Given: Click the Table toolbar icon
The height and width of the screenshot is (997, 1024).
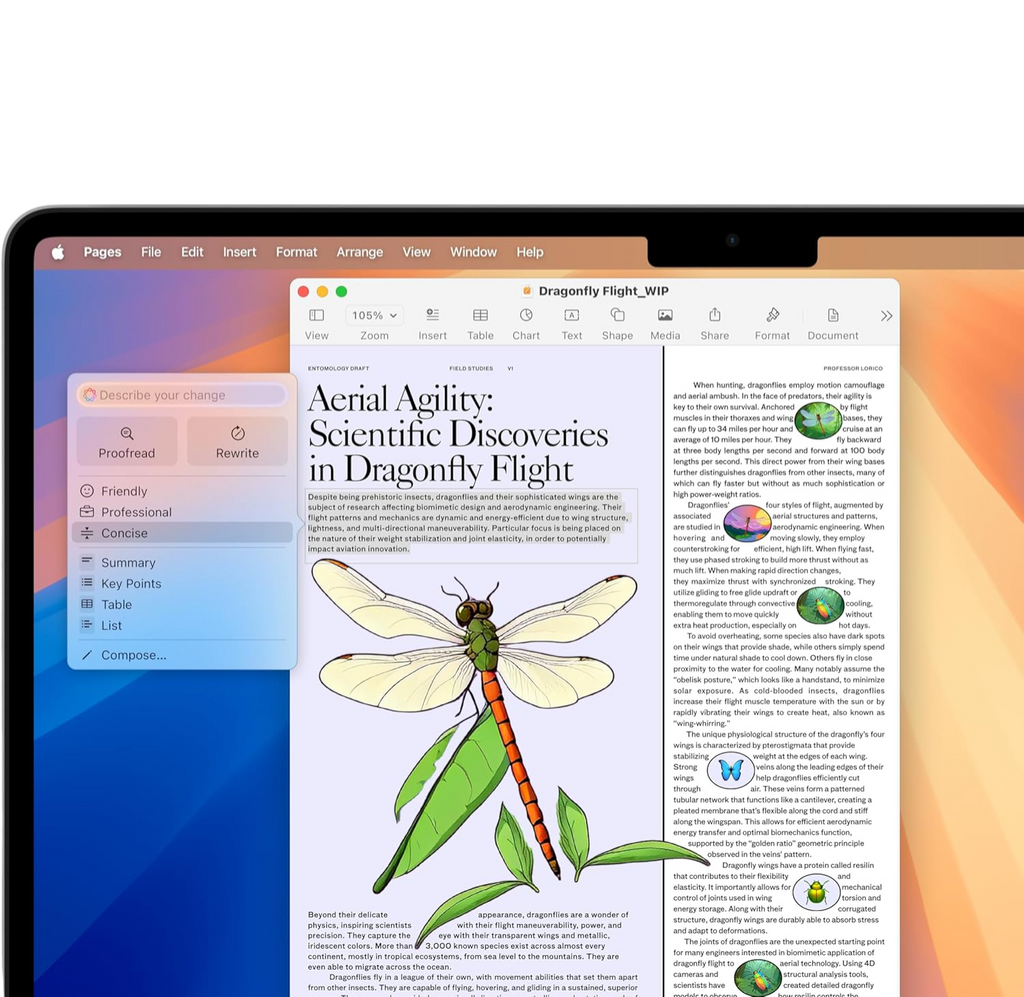Looking at the screenshot, I should point(480,315).
